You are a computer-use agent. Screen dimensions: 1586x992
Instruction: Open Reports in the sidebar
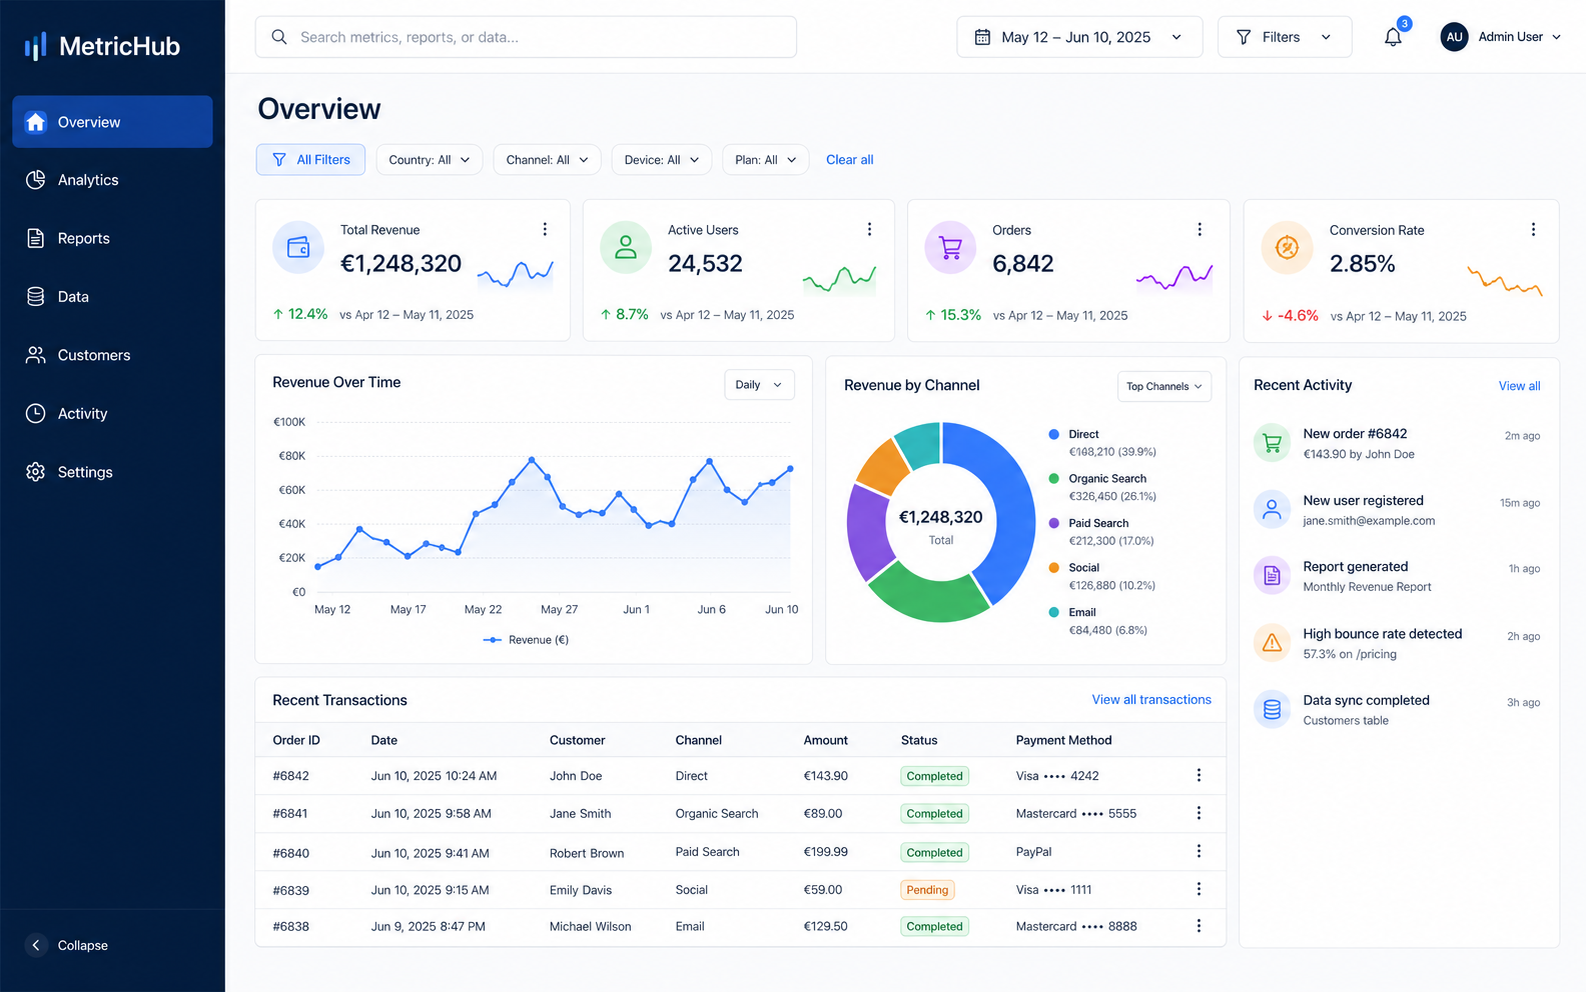112,238
